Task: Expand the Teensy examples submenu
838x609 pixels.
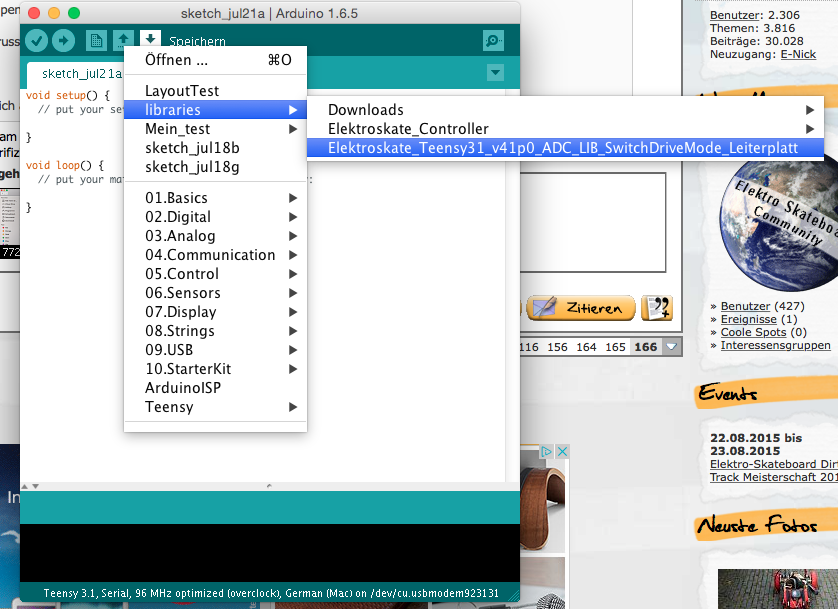Action: point(215,407)
